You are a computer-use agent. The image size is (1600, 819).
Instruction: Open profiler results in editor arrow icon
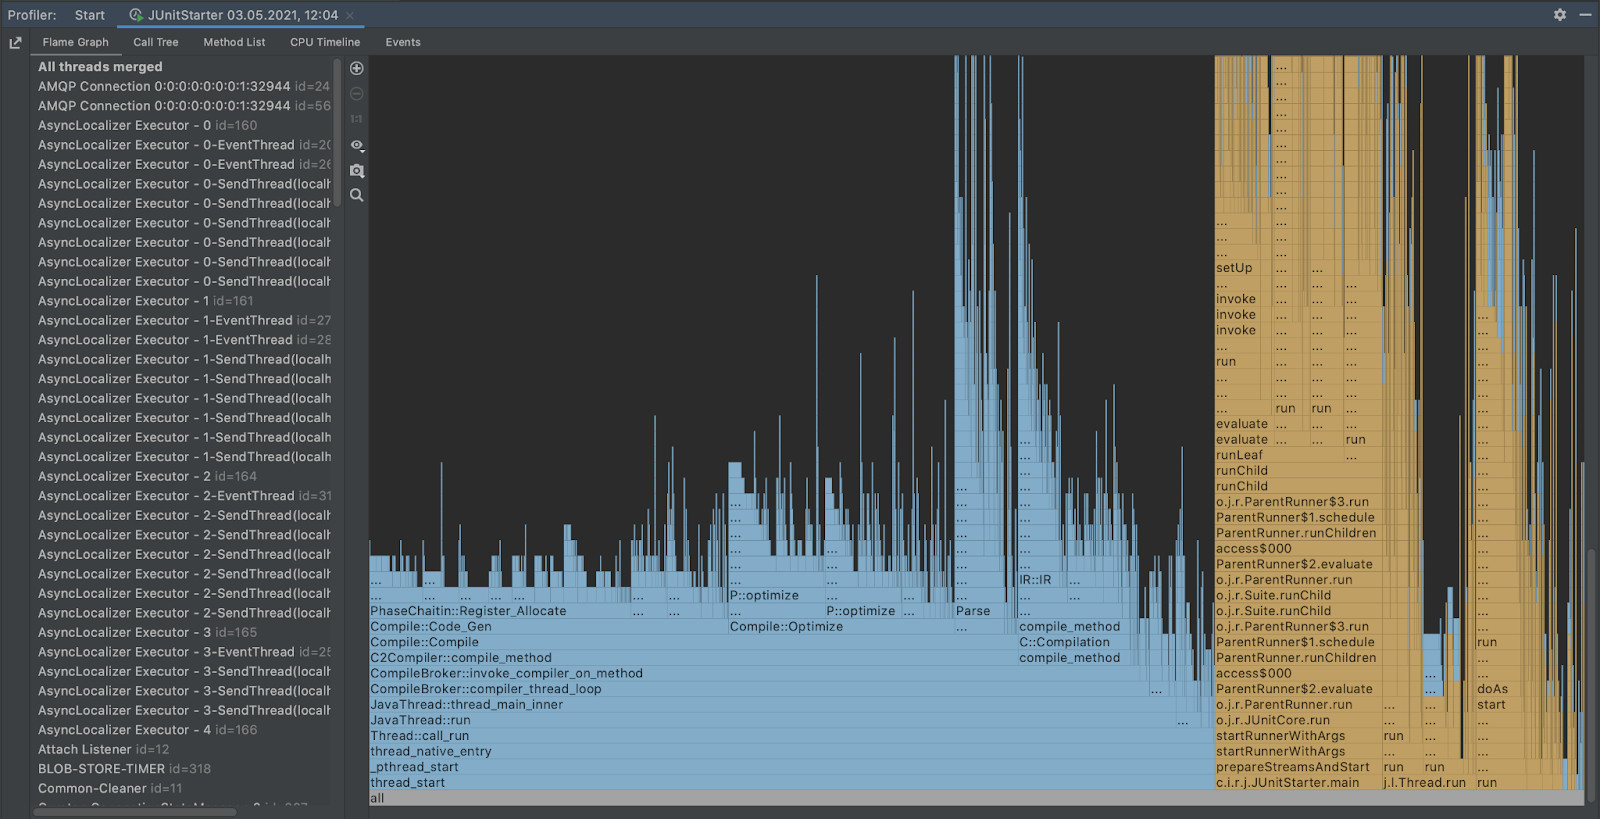pyautogui.click(x=15, y=43)
